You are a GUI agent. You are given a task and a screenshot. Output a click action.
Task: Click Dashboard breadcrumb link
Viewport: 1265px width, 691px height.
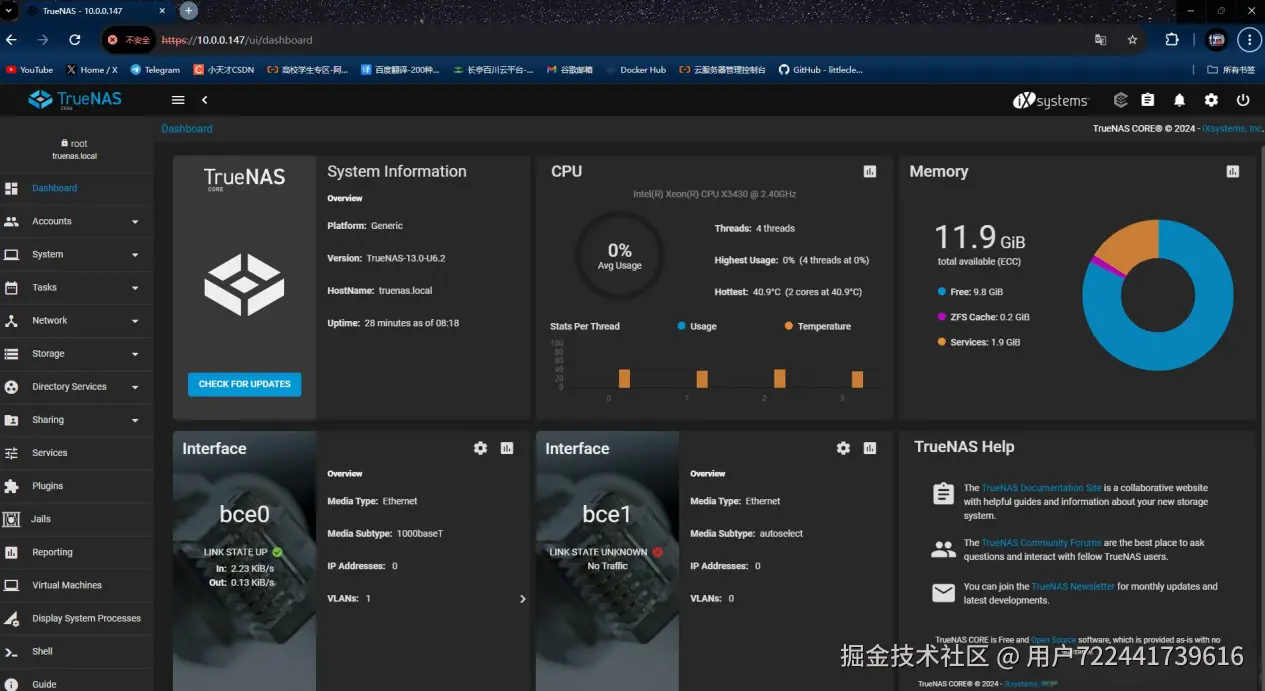187,129
